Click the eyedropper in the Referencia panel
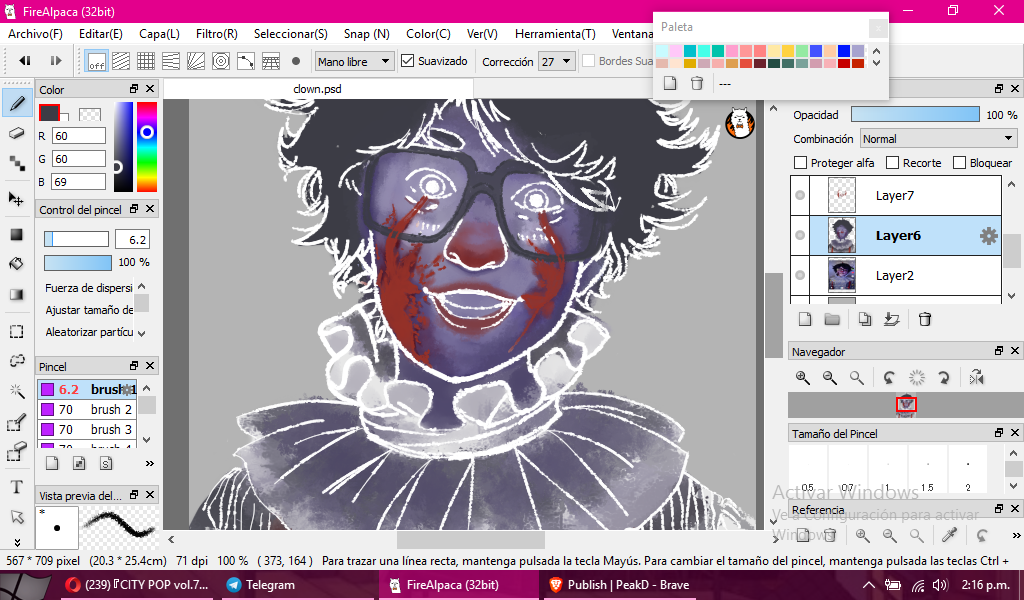This screenshot has height=600, width=1024. [x=949, y=535]
